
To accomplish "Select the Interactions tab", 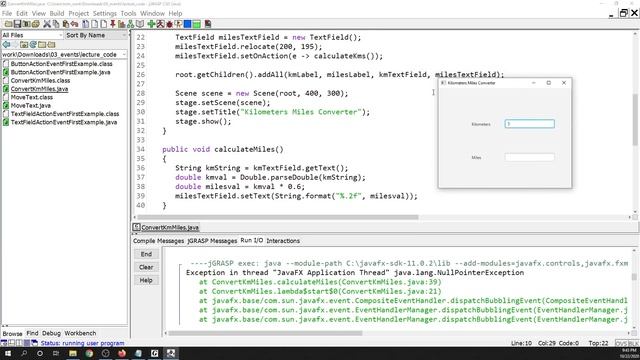I will pyautogui.click(x=283, y=241).
